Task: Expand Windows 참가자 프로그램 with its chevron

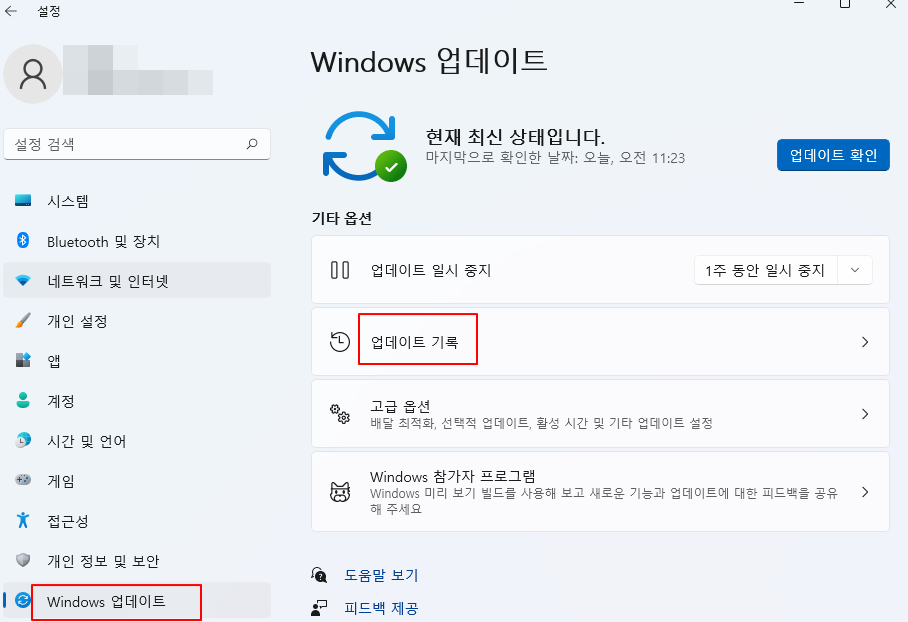Action: tap(865, 492)
